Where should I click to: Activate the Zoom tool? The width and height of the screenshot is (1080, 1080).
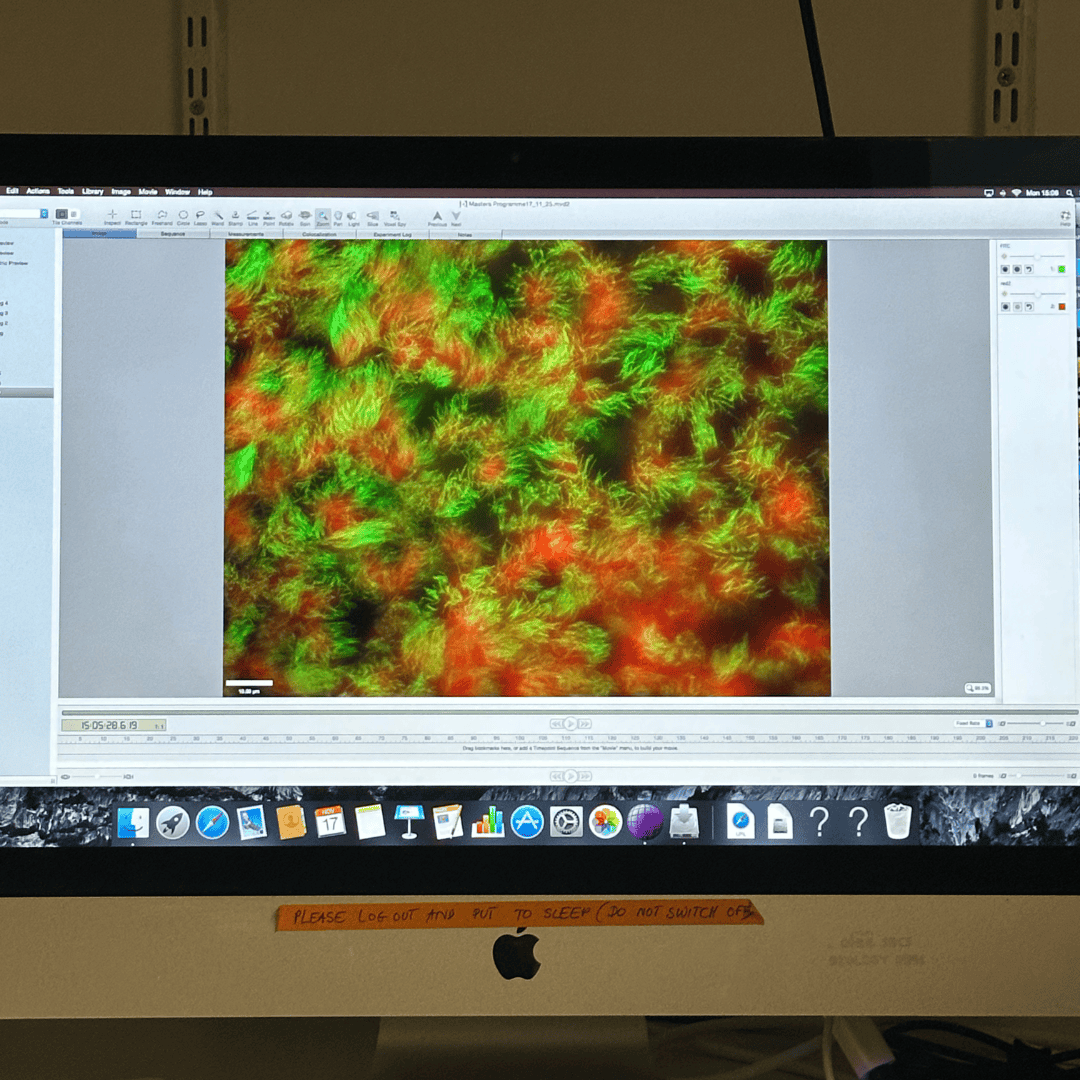click(323, 216)
